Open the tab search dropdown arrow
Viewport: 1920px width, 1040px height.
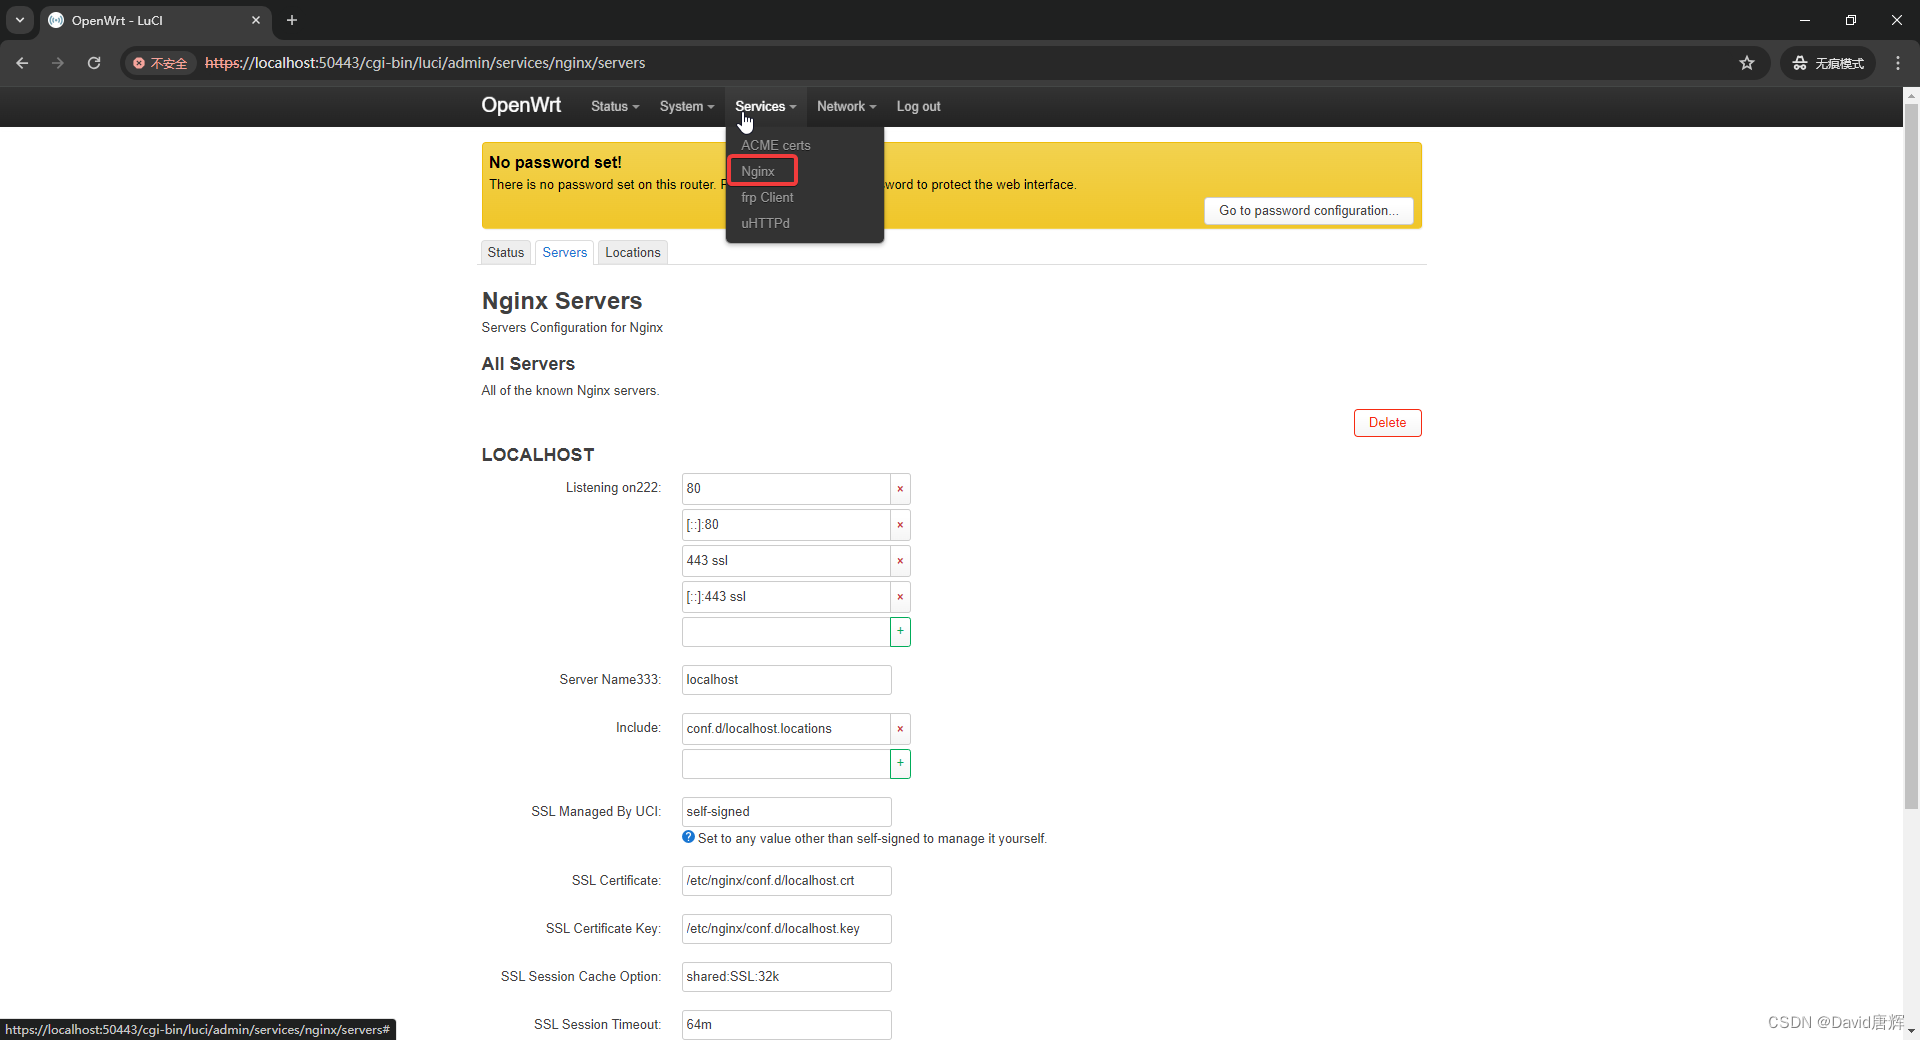coord(20,20)
